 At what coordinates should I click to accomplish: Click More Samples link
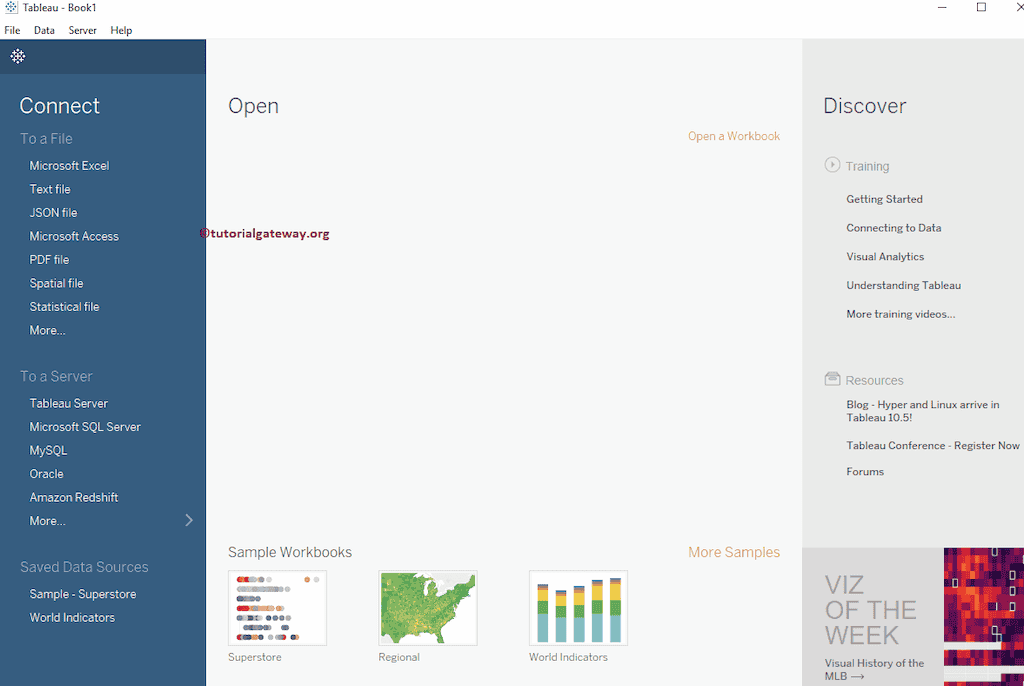tap(733, 552)
